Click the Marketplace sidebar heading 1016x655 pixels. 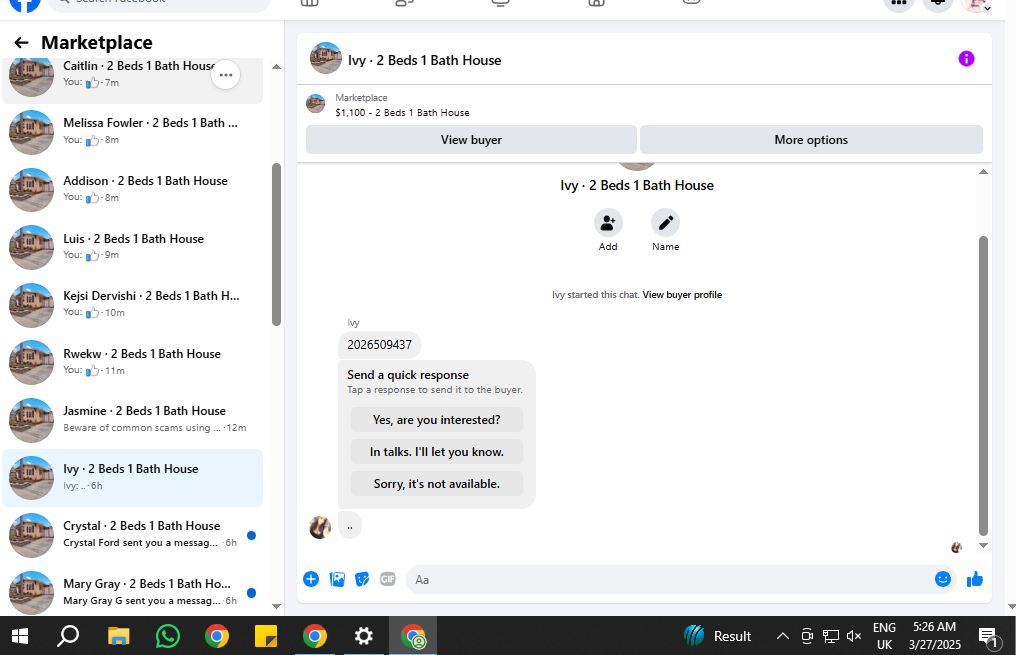pos(97,43)
